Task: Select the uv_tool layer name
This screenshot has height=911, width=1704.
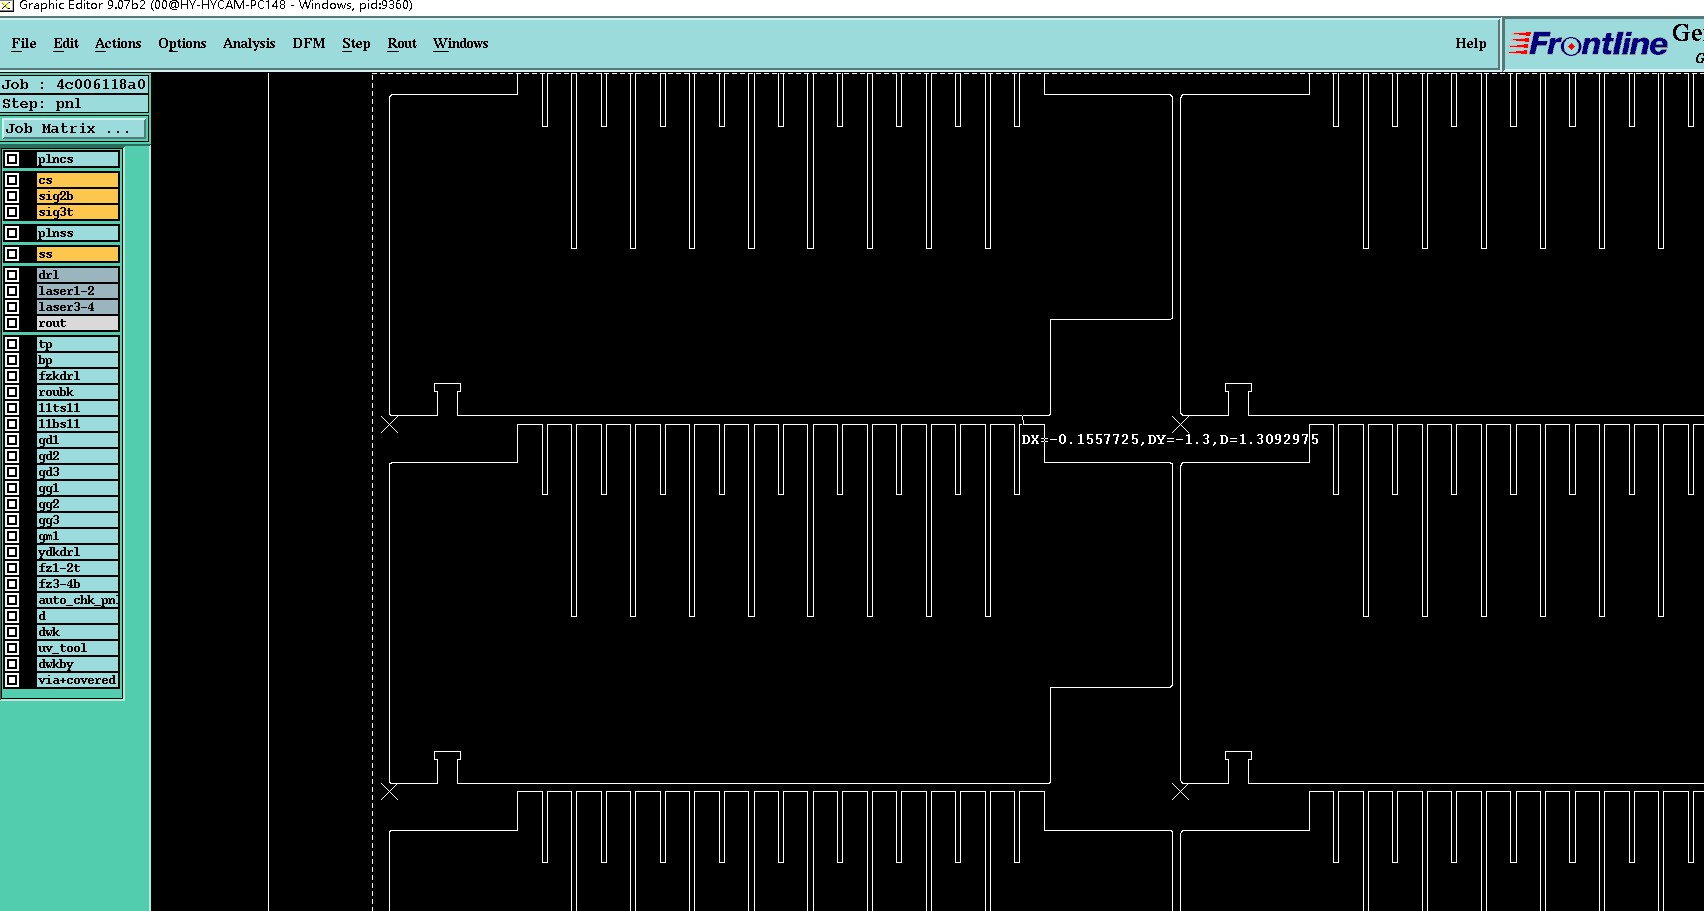Action: point(78,648)
